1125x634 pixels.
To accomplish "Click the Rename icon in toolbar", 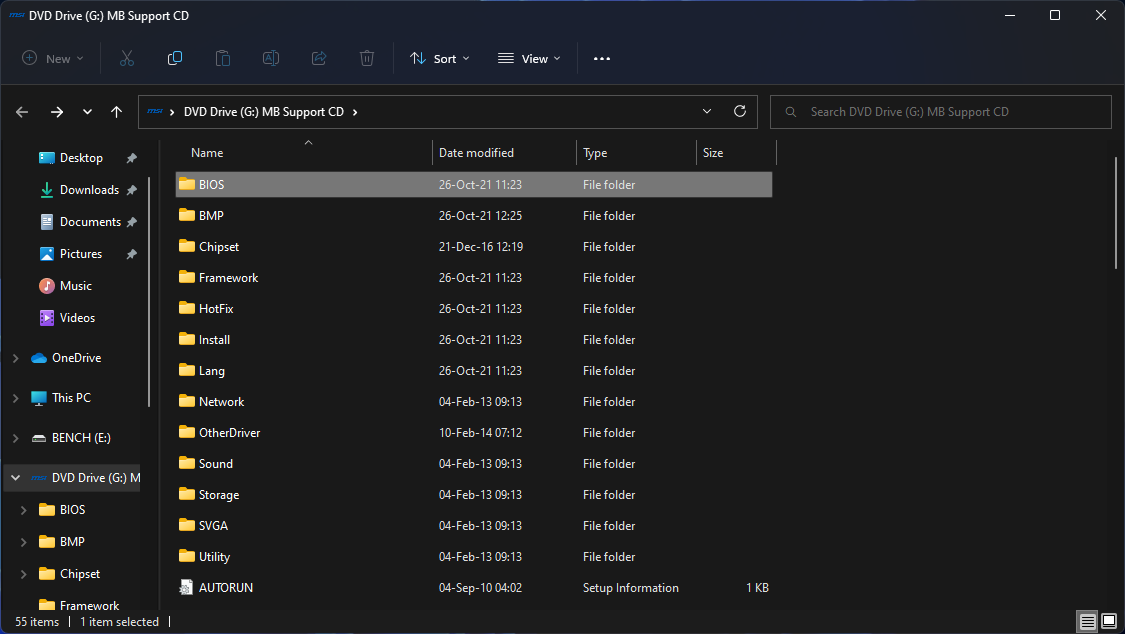I will tap(270, 58).
